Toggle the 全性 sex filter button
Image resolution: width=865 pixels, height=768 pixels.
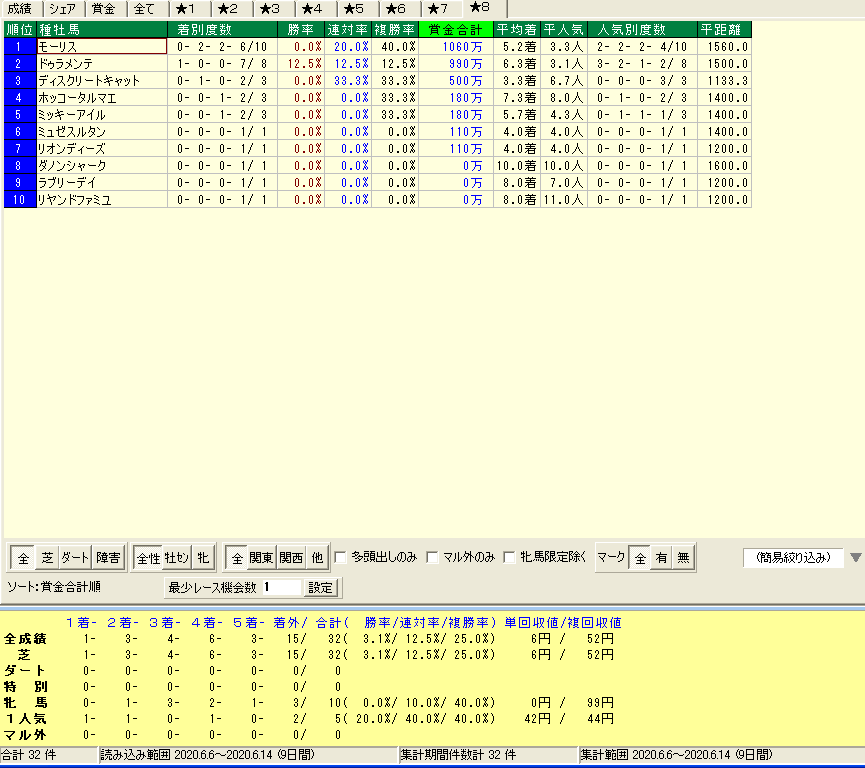(148, 558)
